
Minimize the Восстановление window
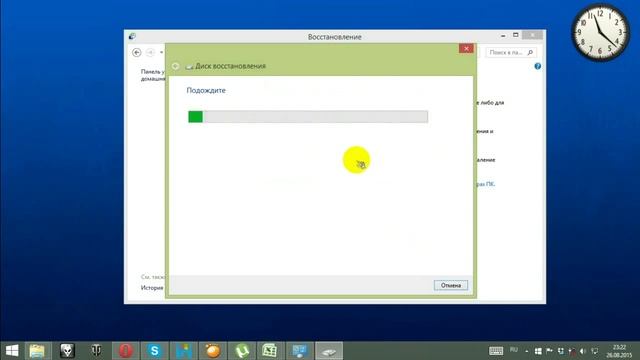[x=503, y=36]
